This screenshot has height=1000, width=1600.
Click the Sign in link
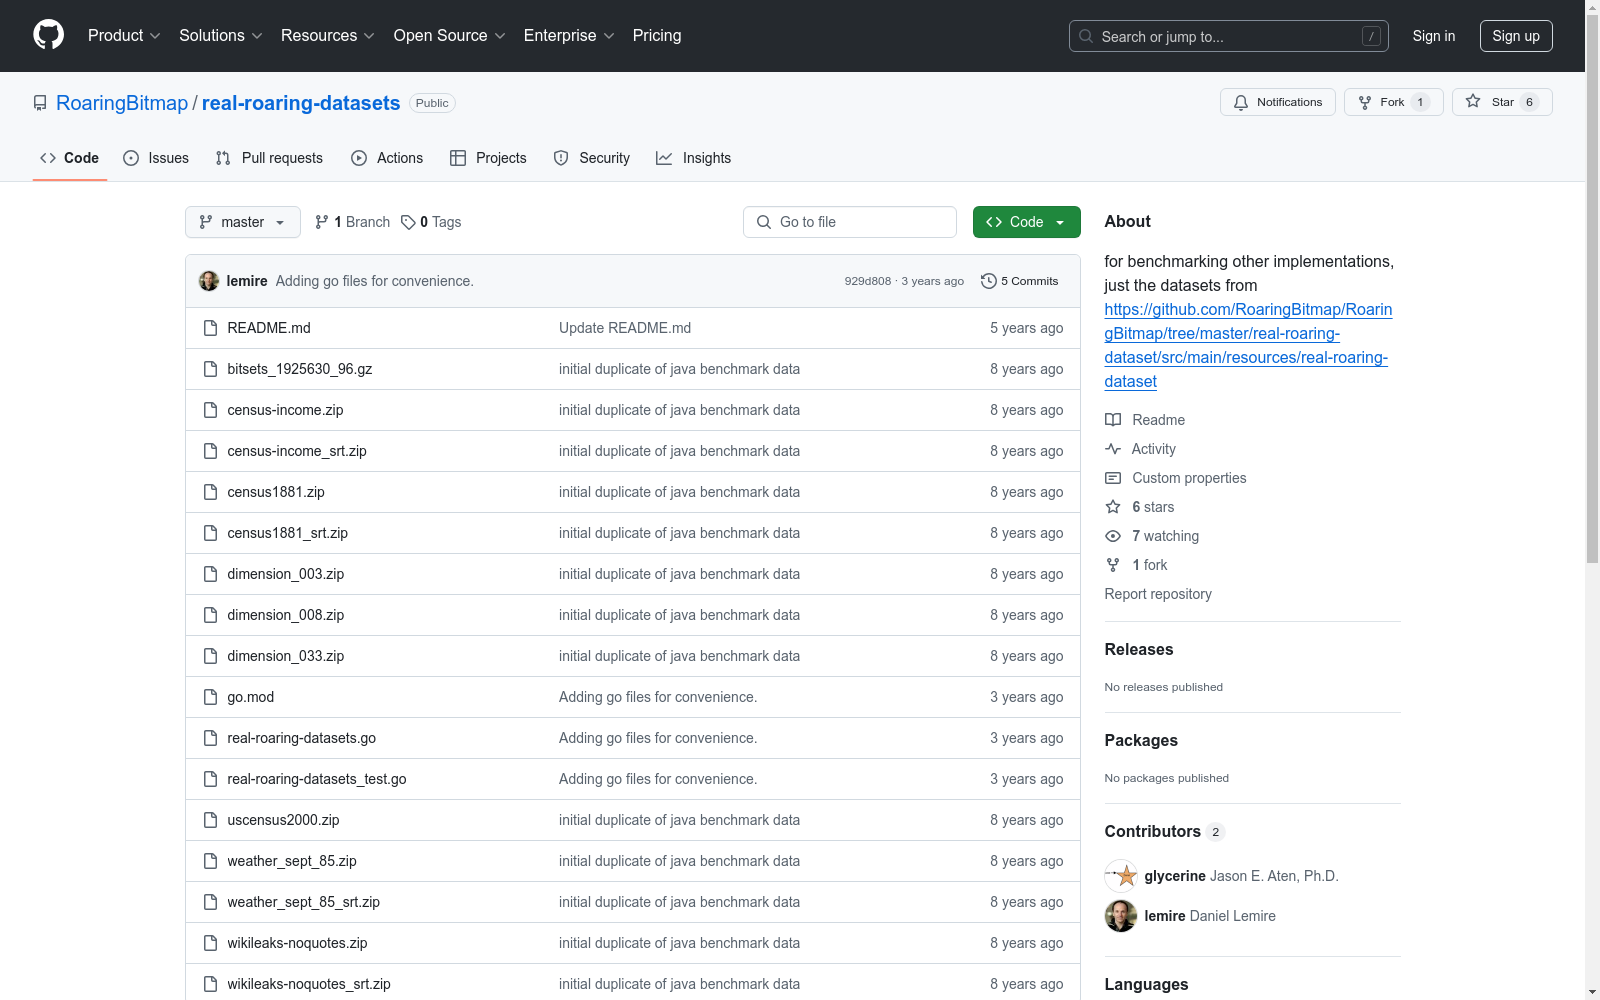point(1434,36)
